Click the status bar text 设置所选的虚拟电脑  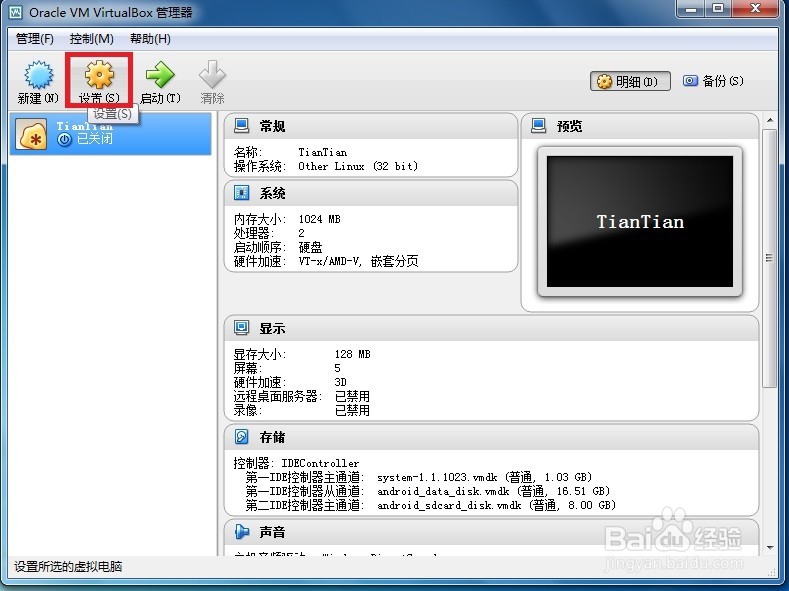(x=68, y=566)
